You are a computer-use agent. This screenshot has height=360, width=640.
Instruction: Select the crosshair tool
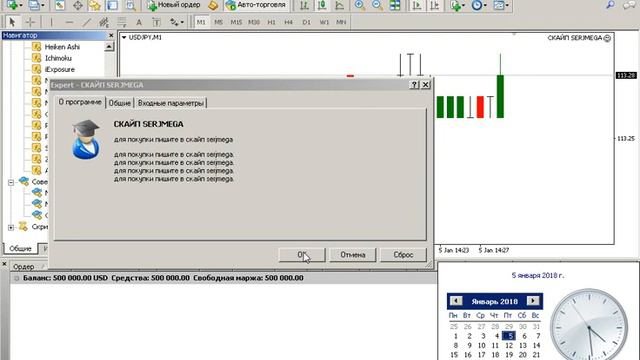coord(31,22)
